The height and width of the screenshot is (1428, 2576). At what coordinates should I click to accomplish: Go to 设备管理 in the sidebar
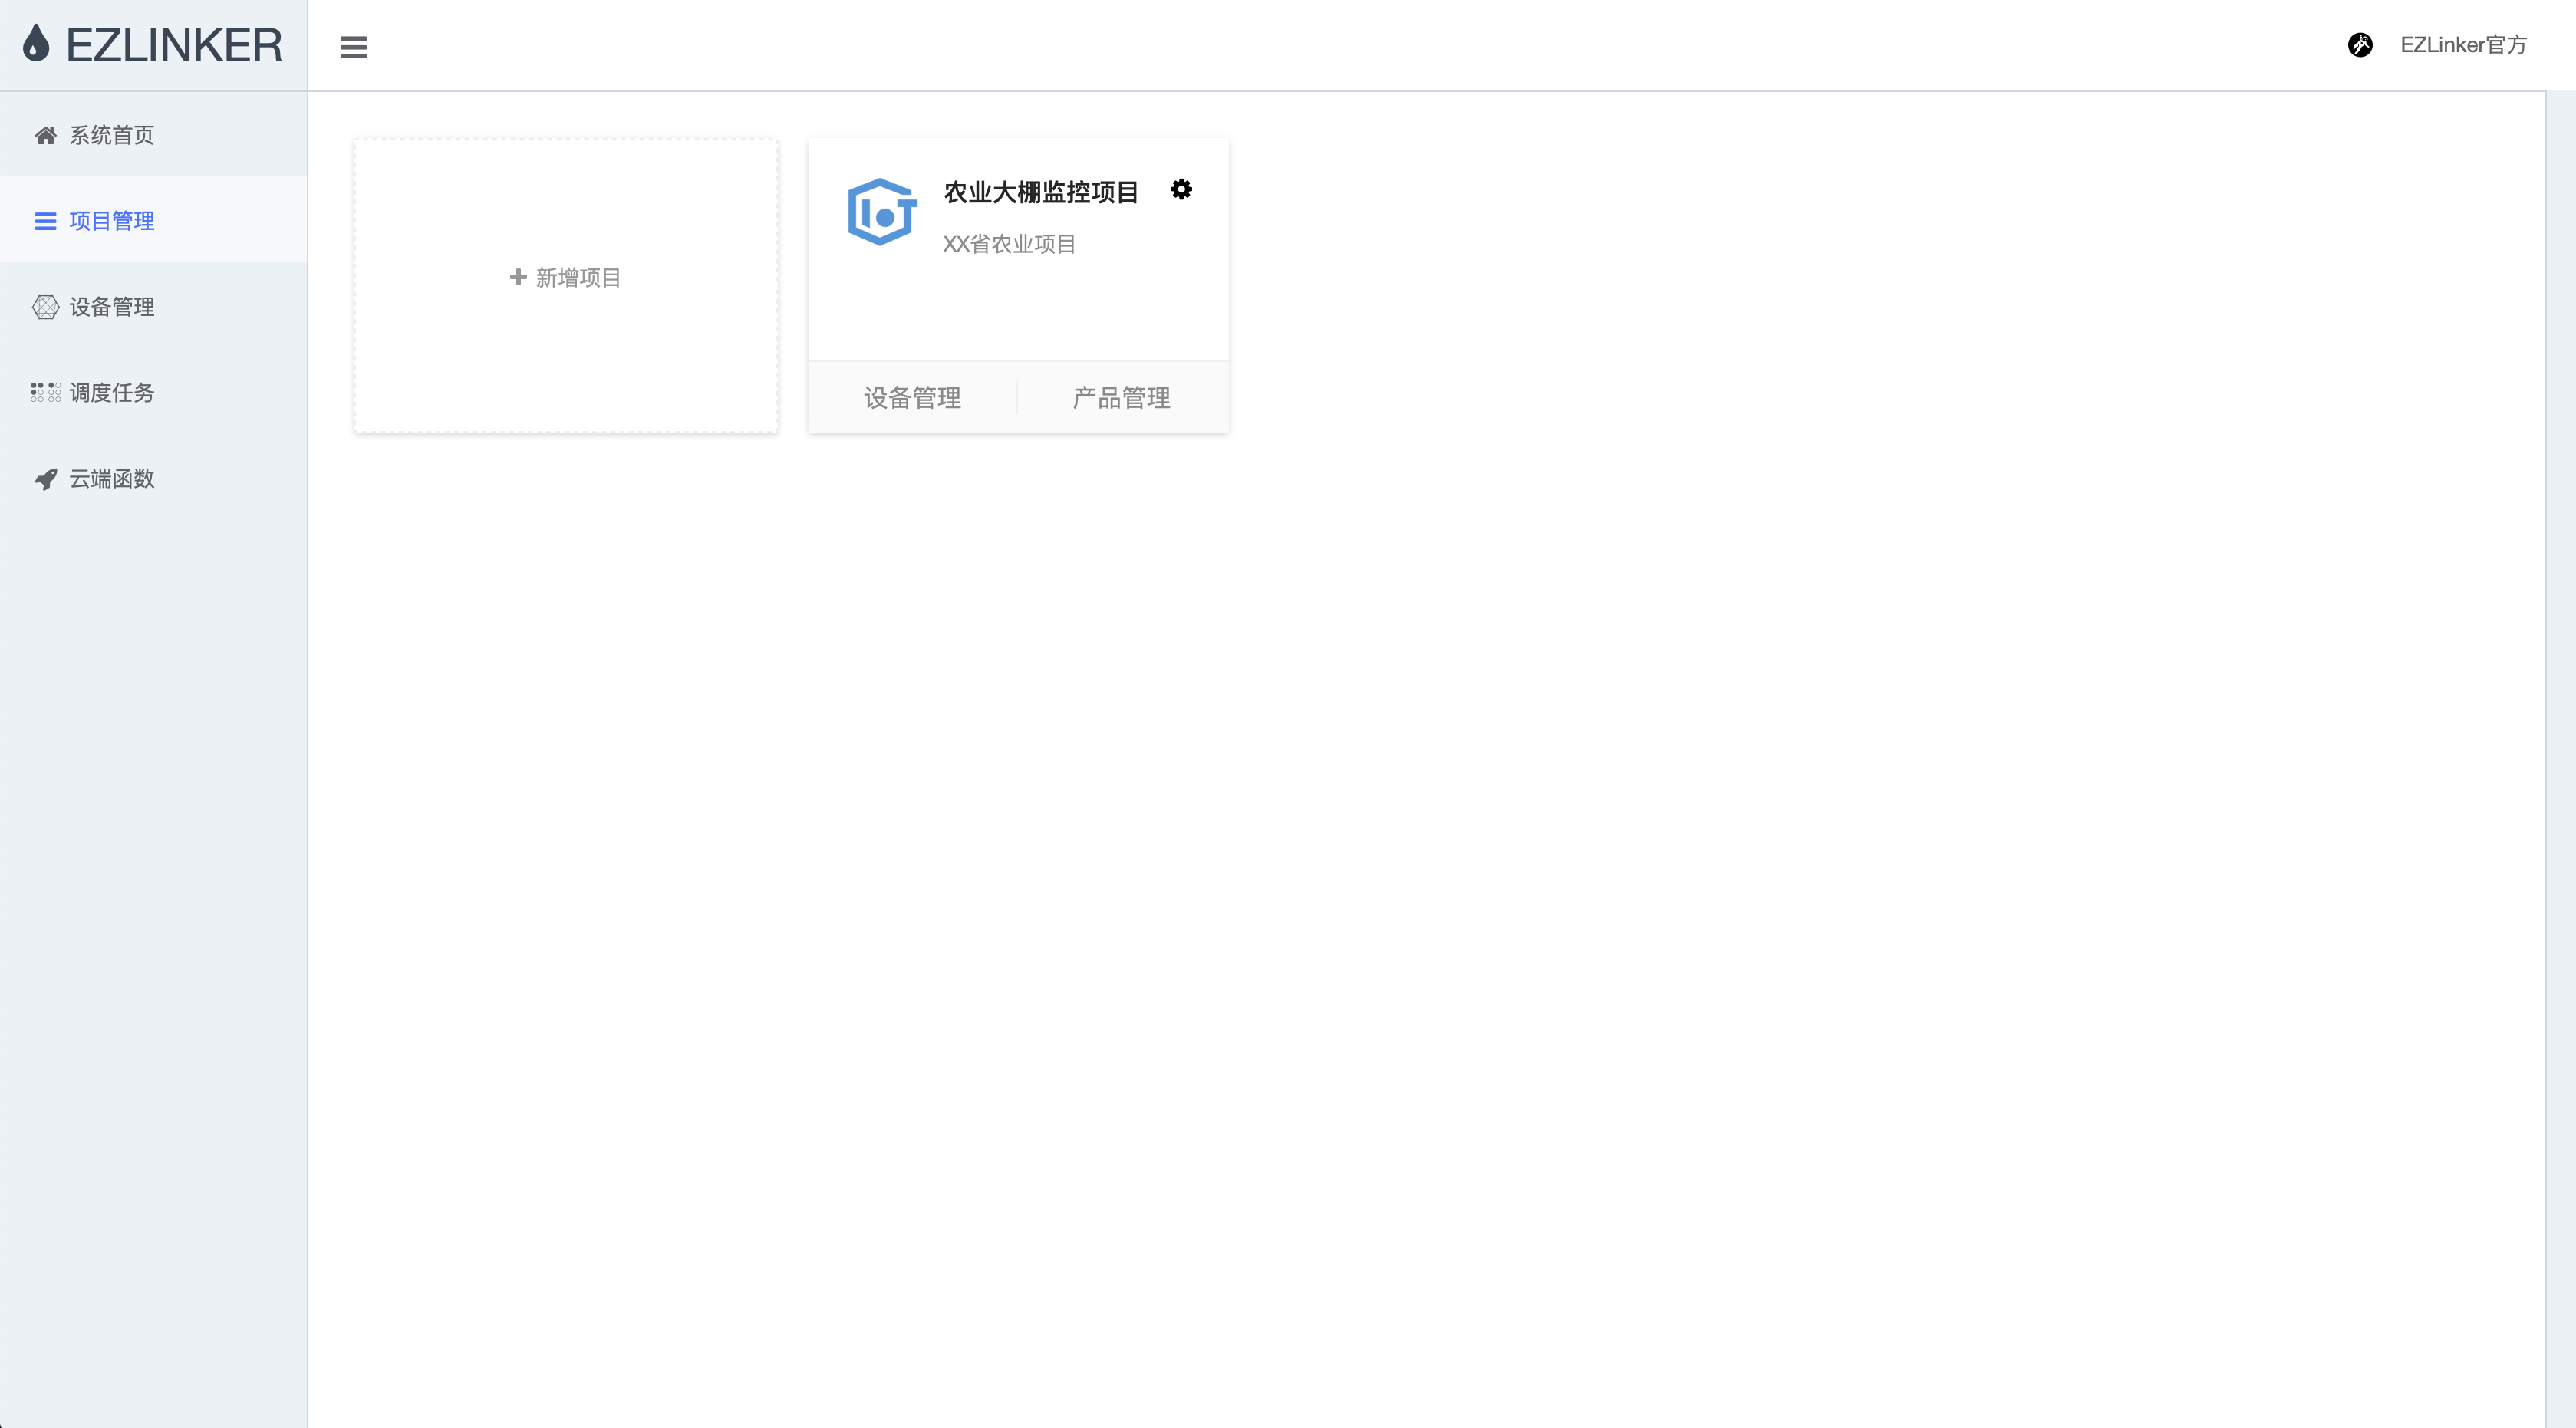pos(154,306)
